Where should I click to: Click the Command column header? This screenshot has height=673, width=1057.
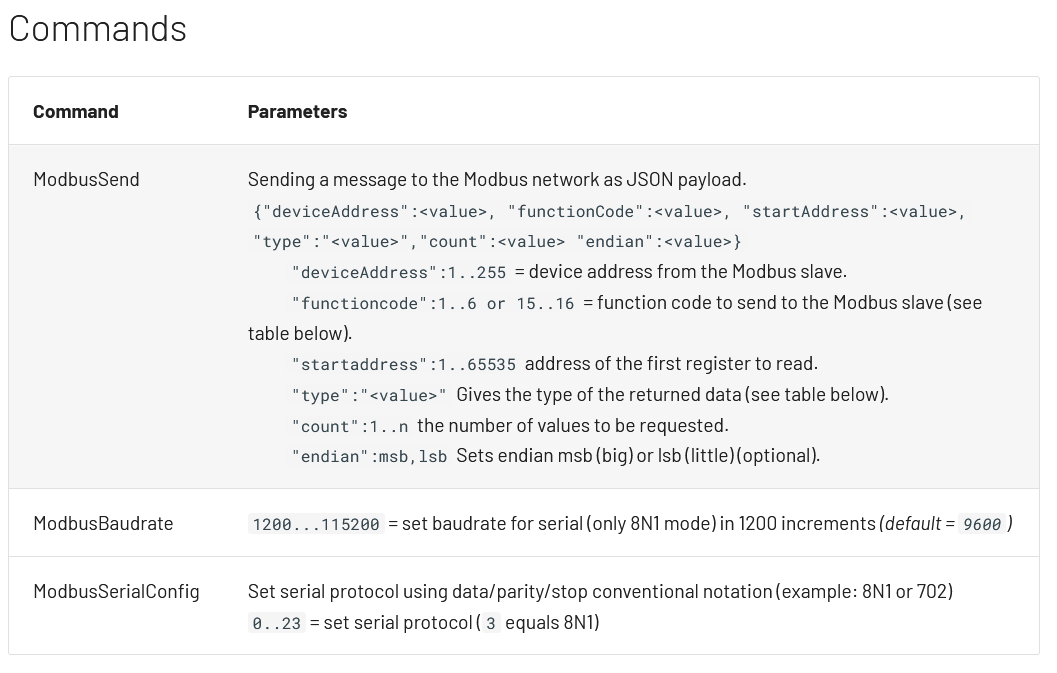click(x=75, y=111)
